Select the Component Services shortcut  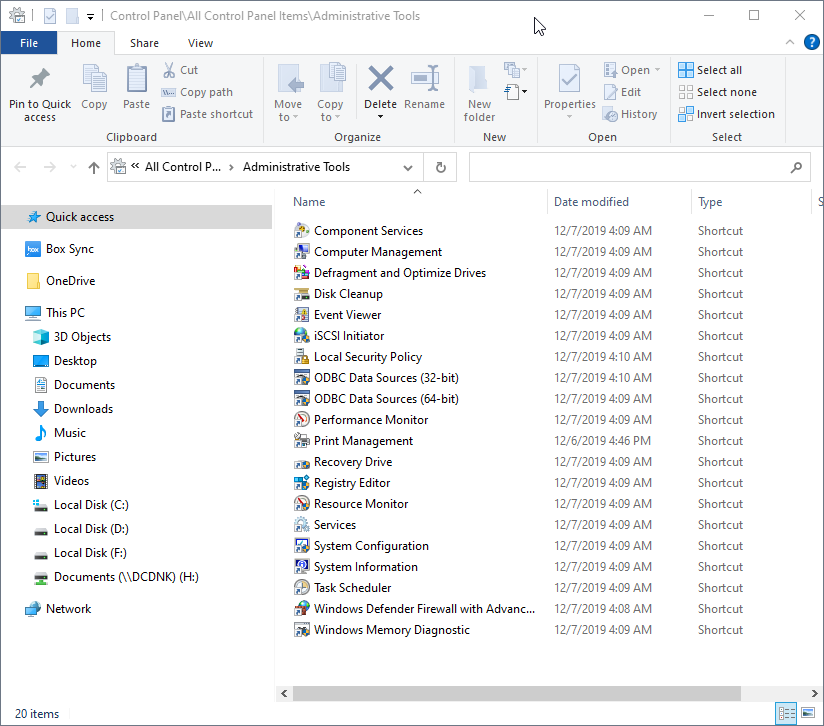pos(368,231)
